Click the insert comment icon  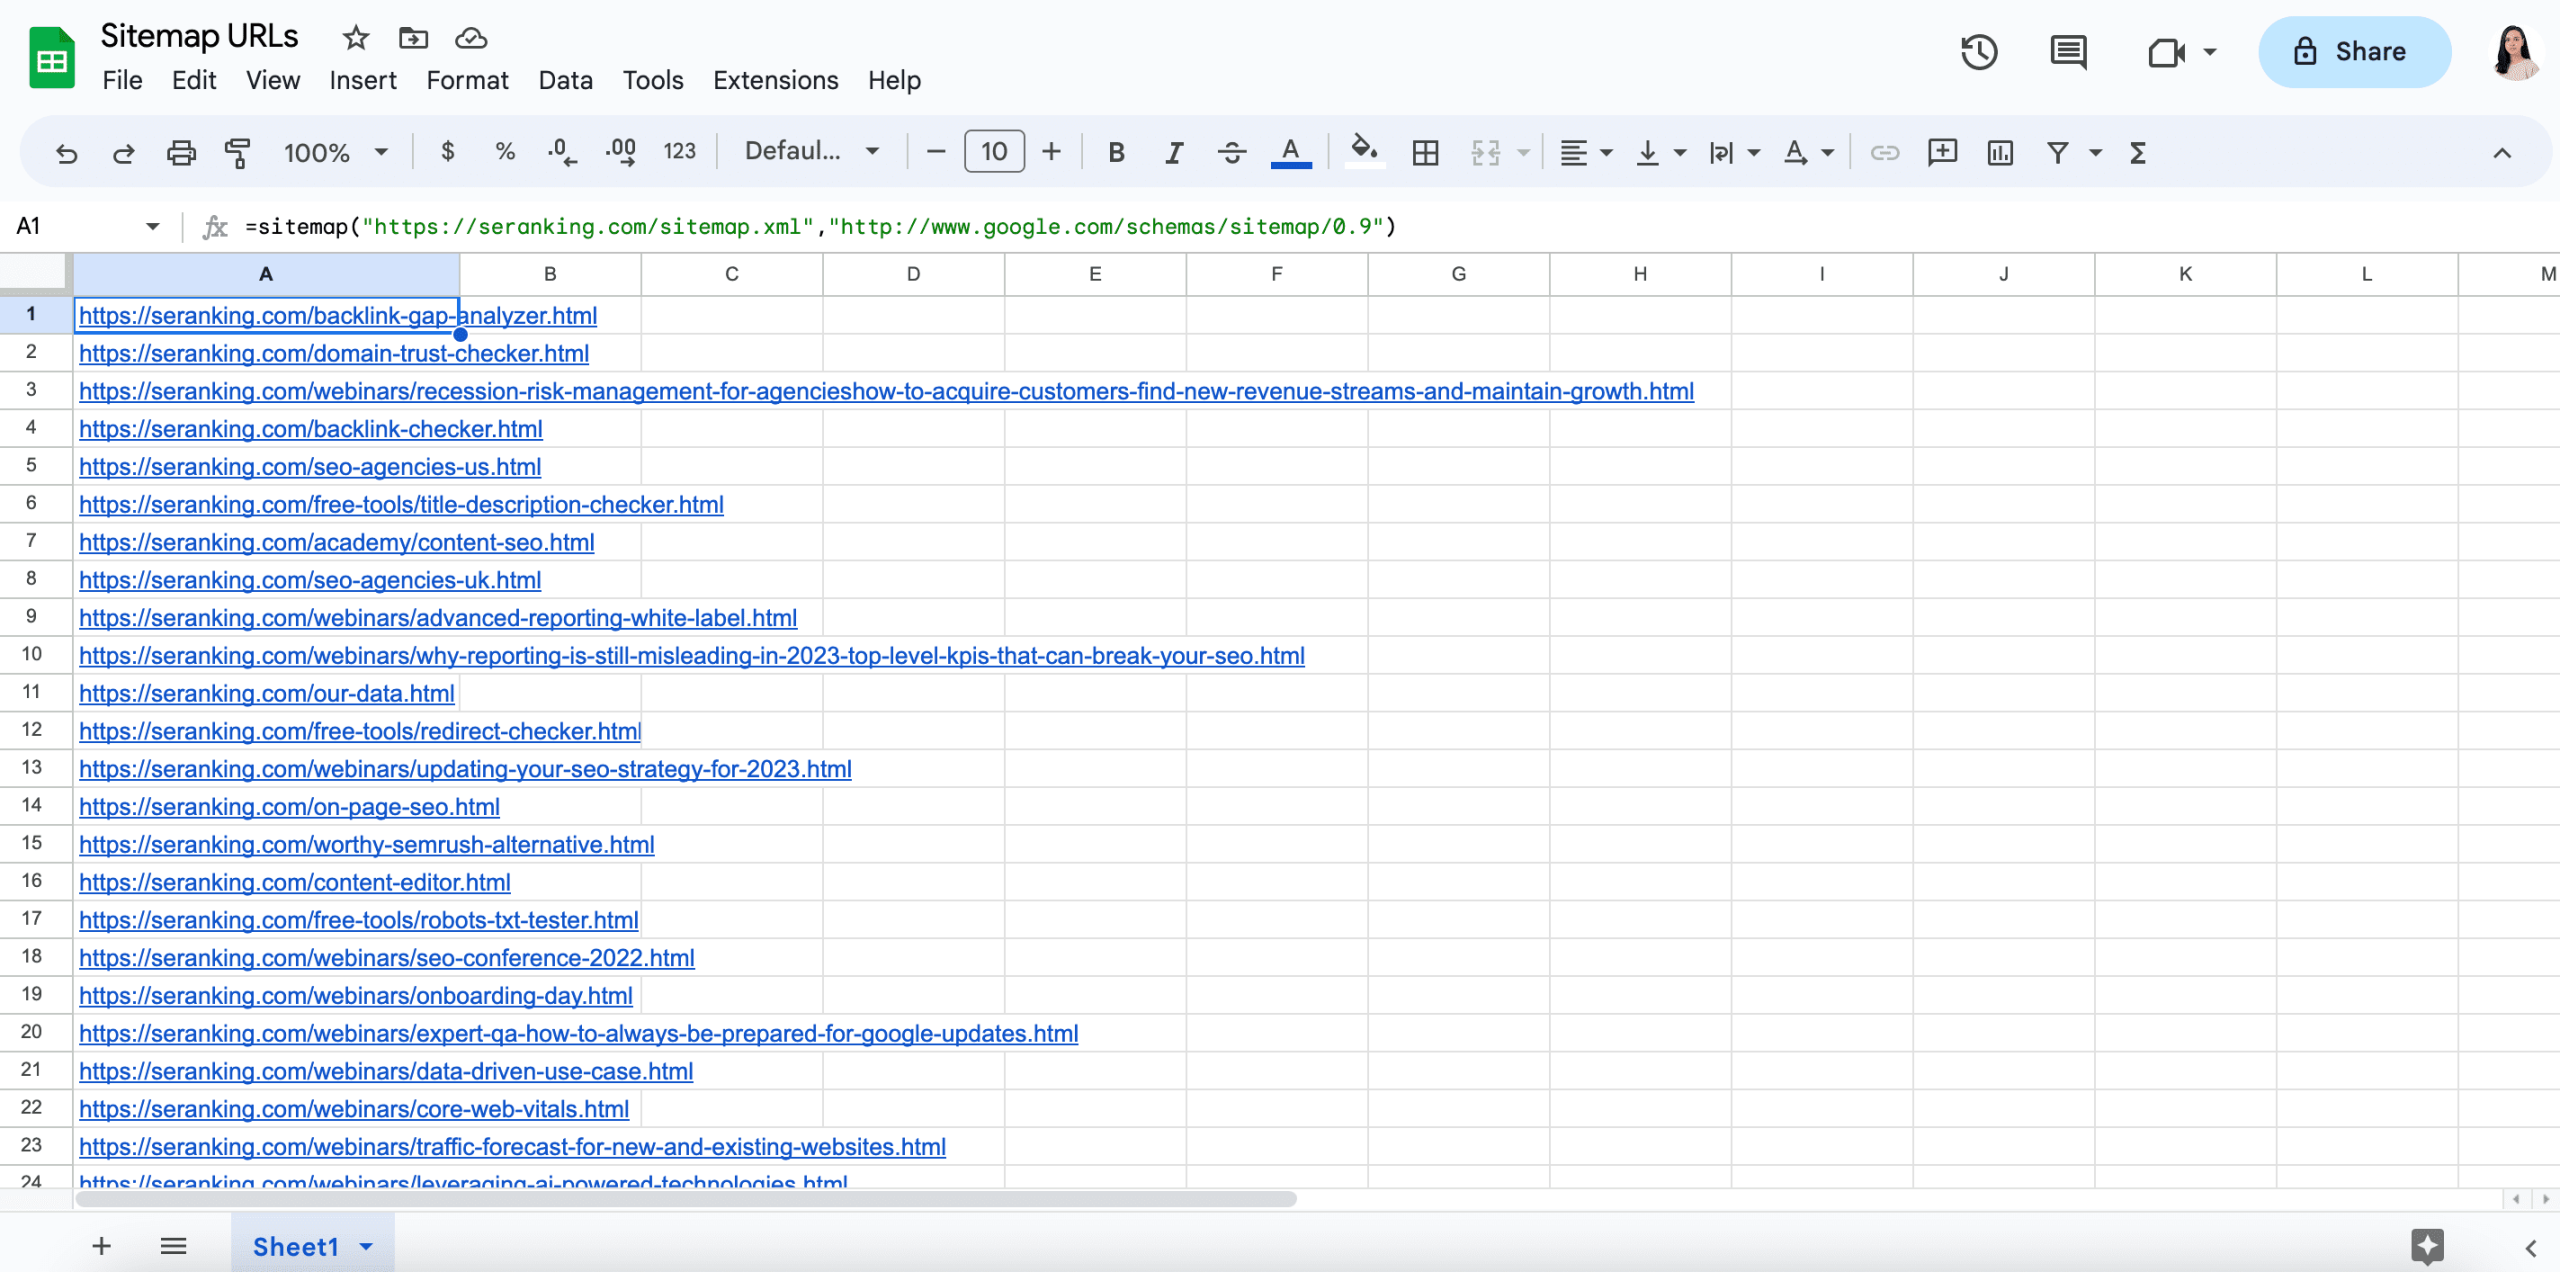point(1942,153)
